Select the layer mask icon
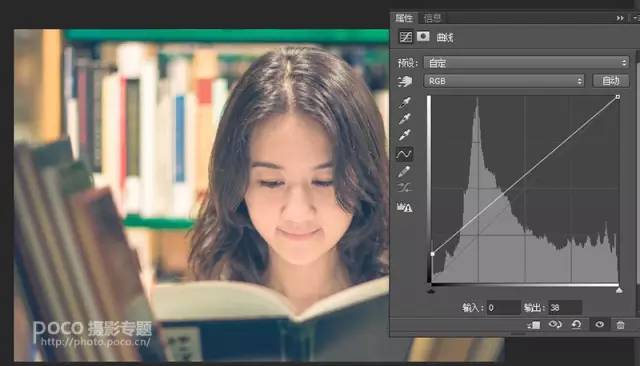The height and width of the screenshot is (366, 640). point(423,37)
